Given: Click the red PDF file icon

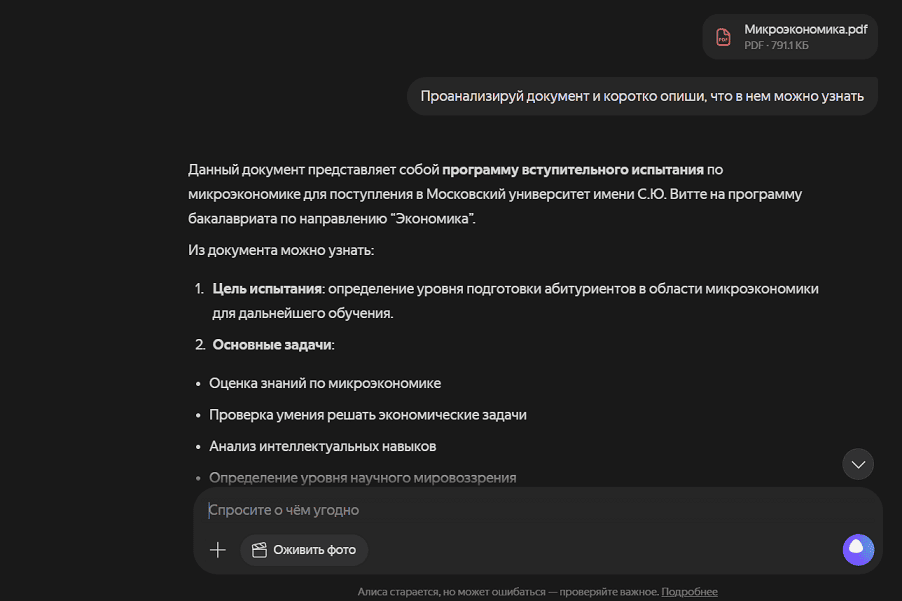Looking at the screenshot, I should 723,37.
